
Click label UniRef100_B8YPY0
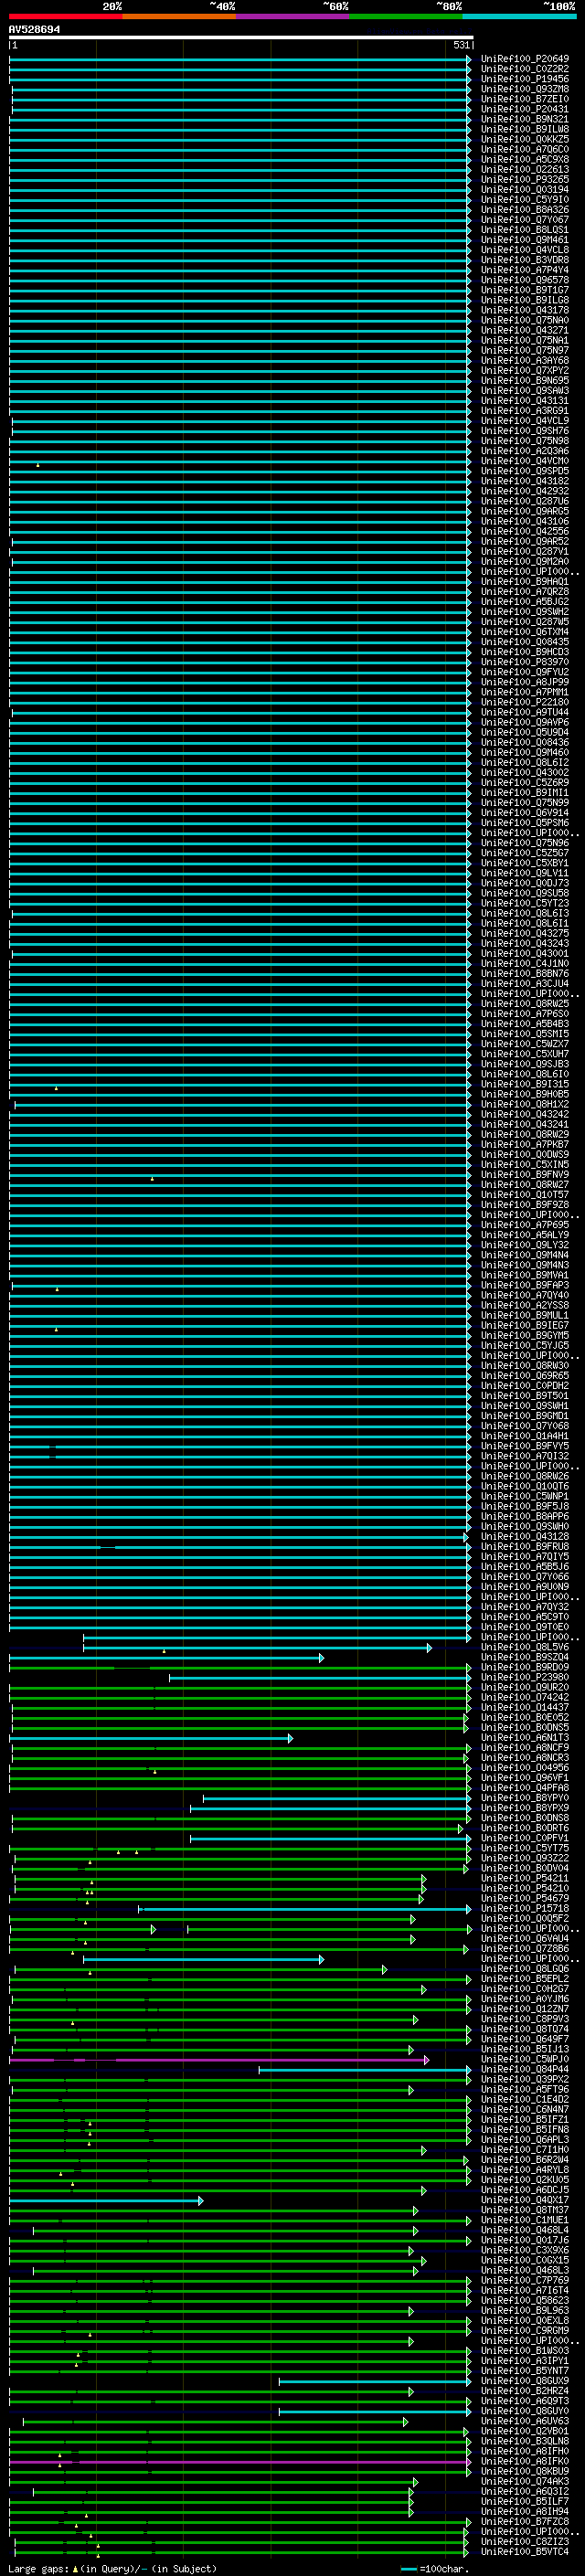(525, 1798)
